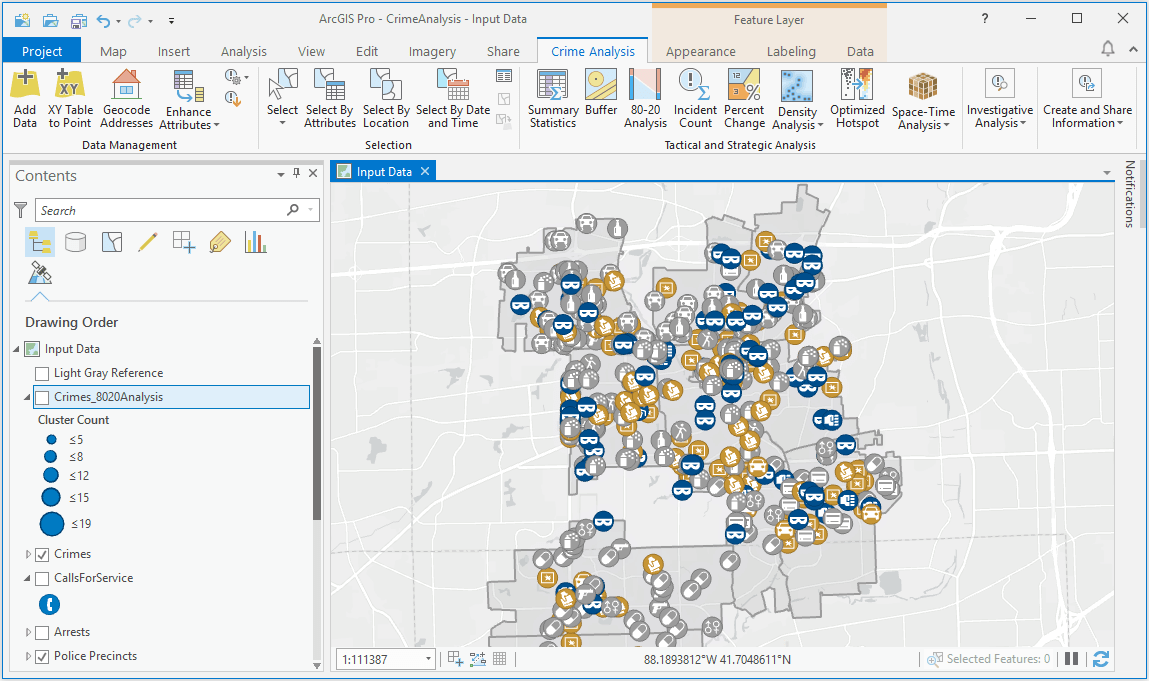Show the Crimes_8020Analysis layer
Viewport: 1149px width, 681px height.
(42, 396)
